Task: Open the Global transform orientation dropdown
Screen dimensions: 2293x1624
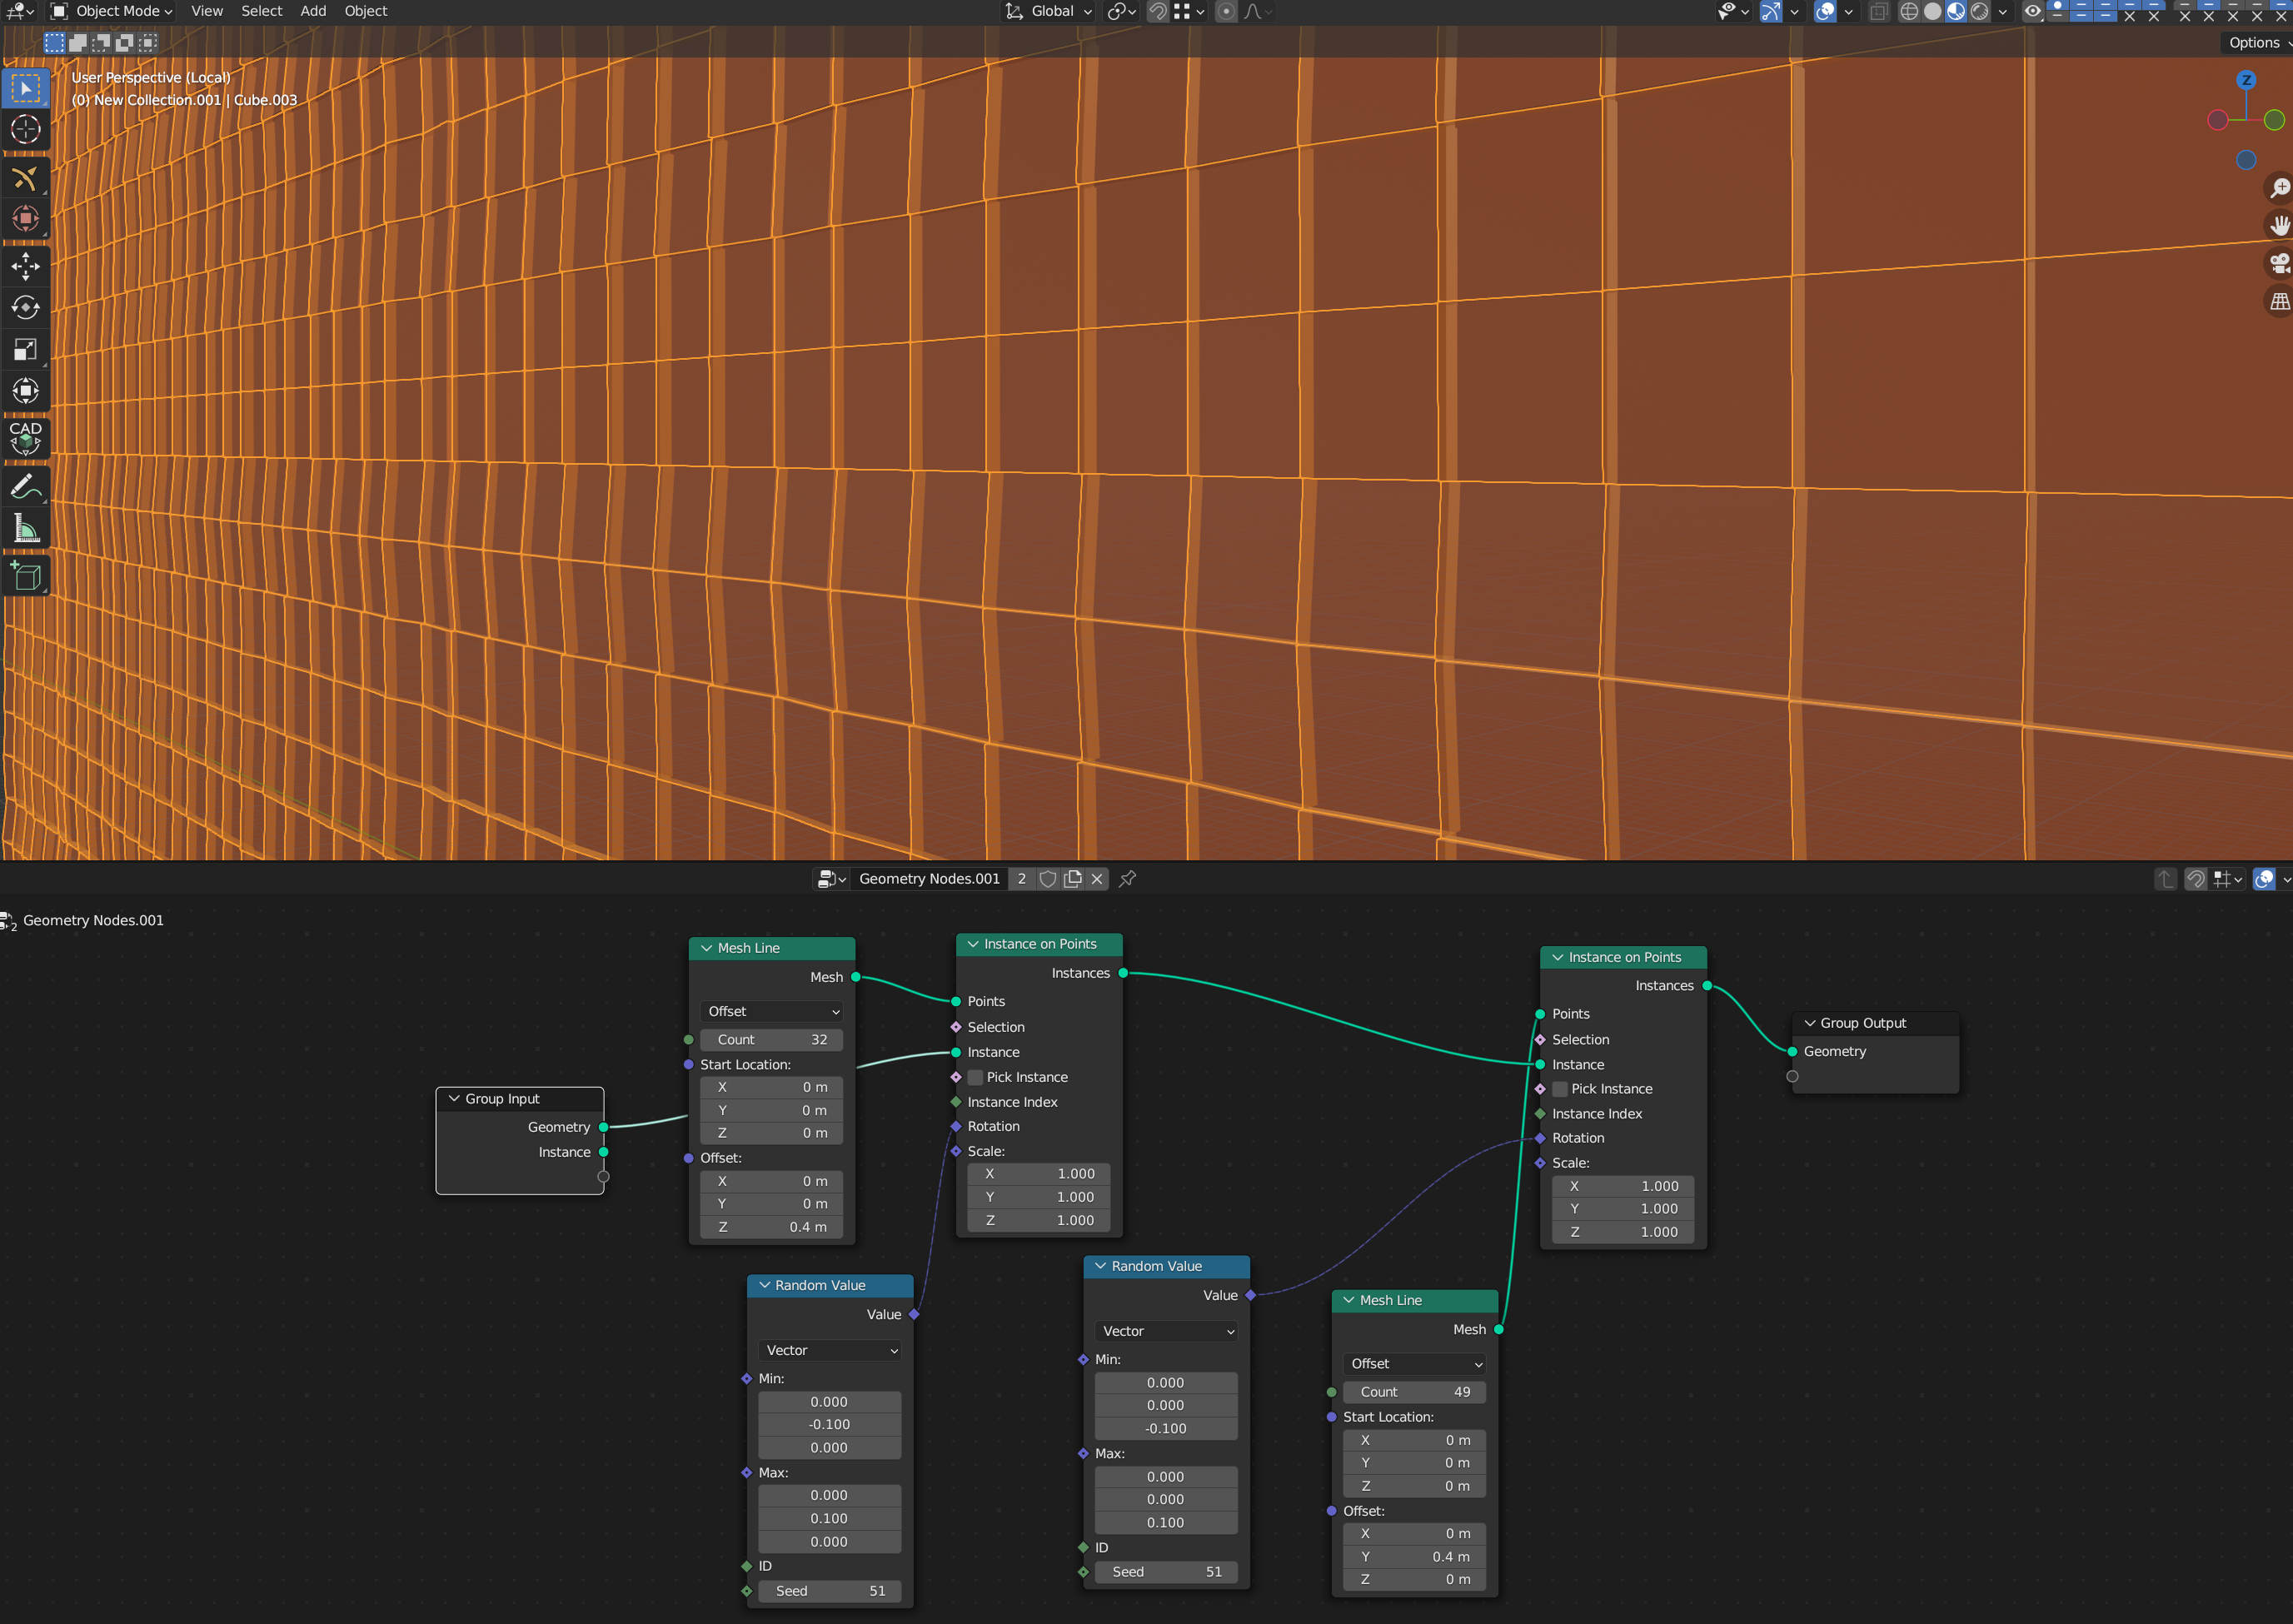Action: coord(1048,11)
